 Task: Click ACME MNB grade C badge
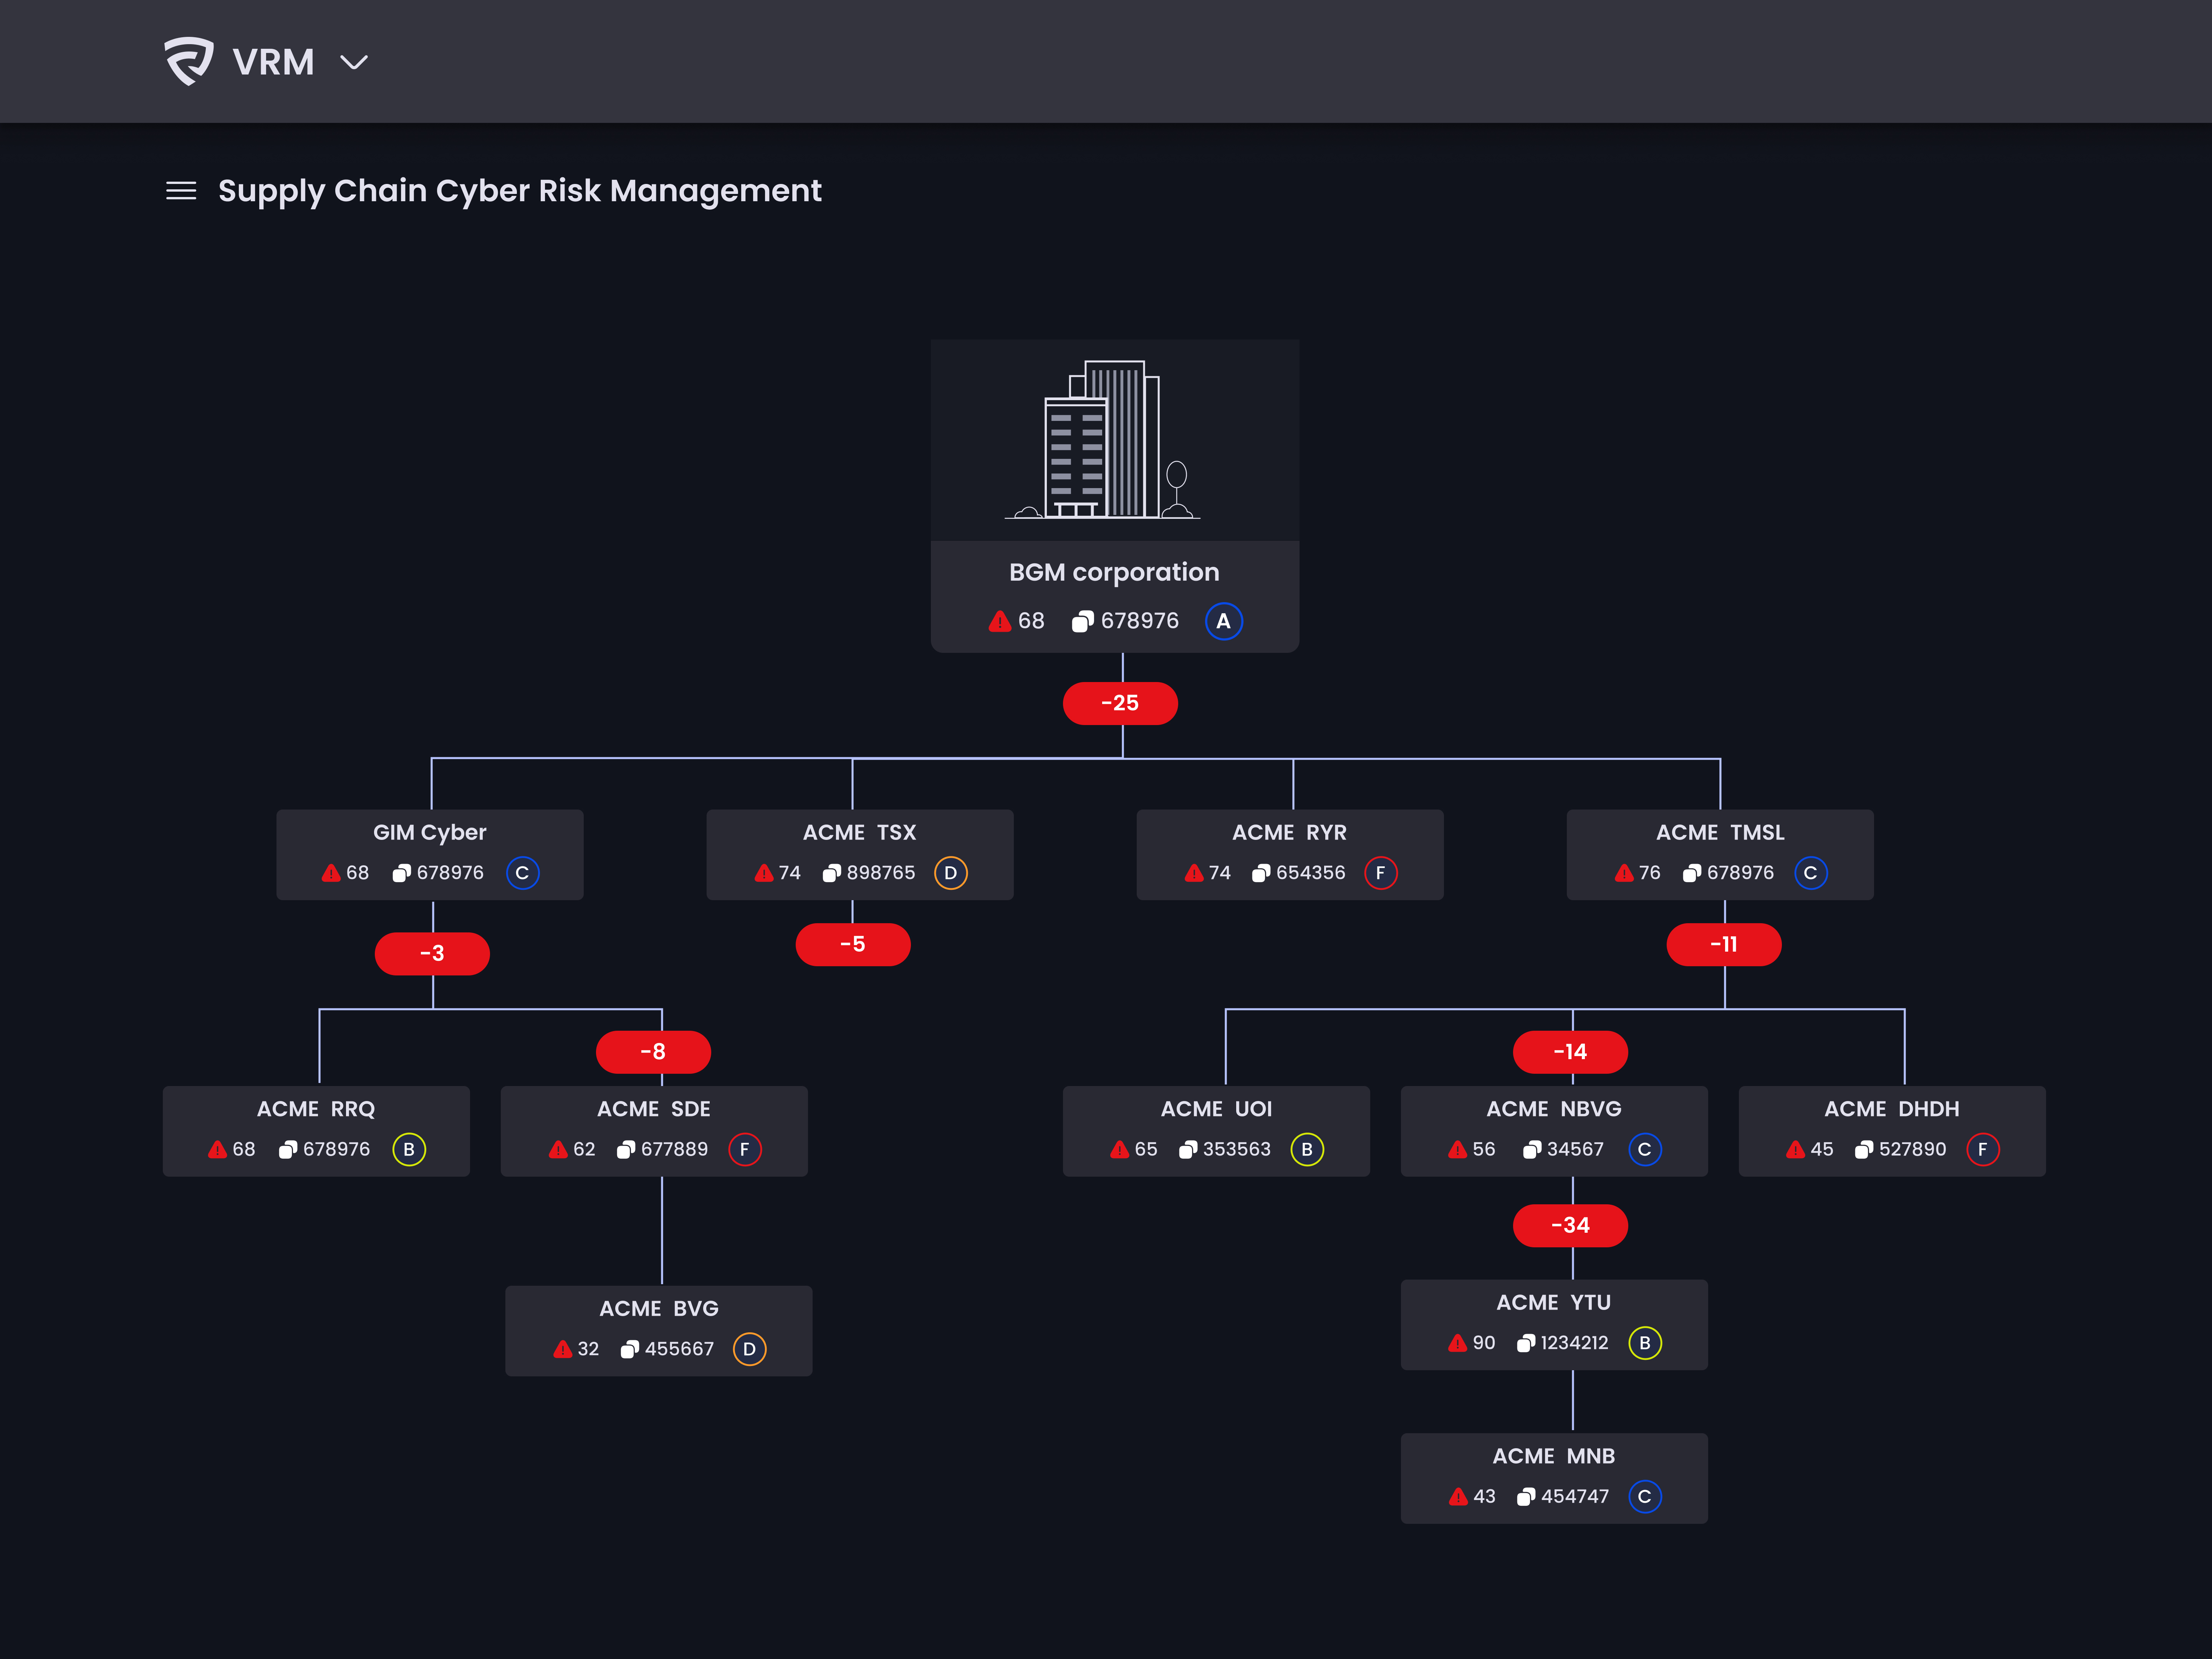coord(1645,1496)
